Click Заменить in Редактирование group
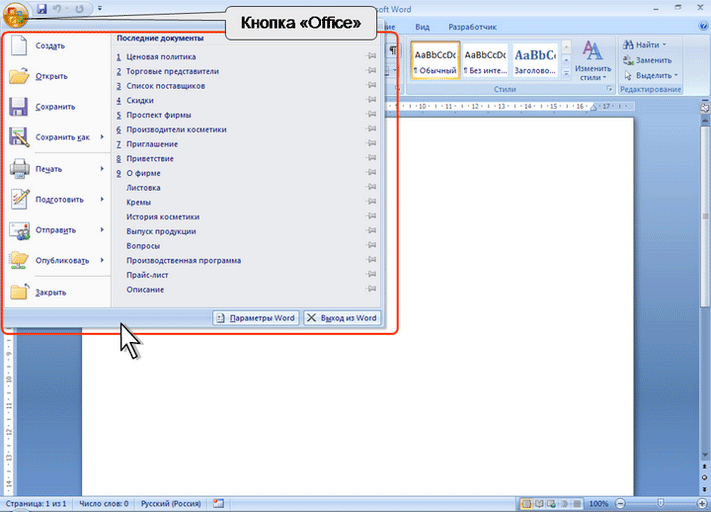Image resolution: width=711 pixels, height=512 pixels. click(647, 60)
